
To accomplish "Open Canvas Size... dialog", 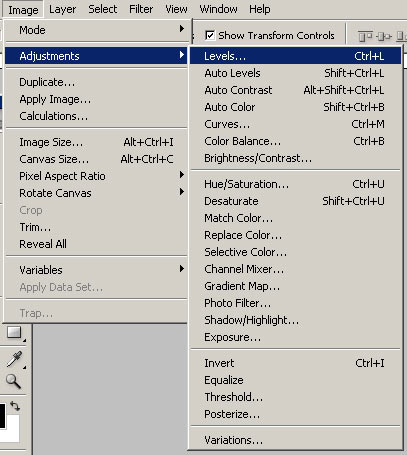I will (96, 159).
